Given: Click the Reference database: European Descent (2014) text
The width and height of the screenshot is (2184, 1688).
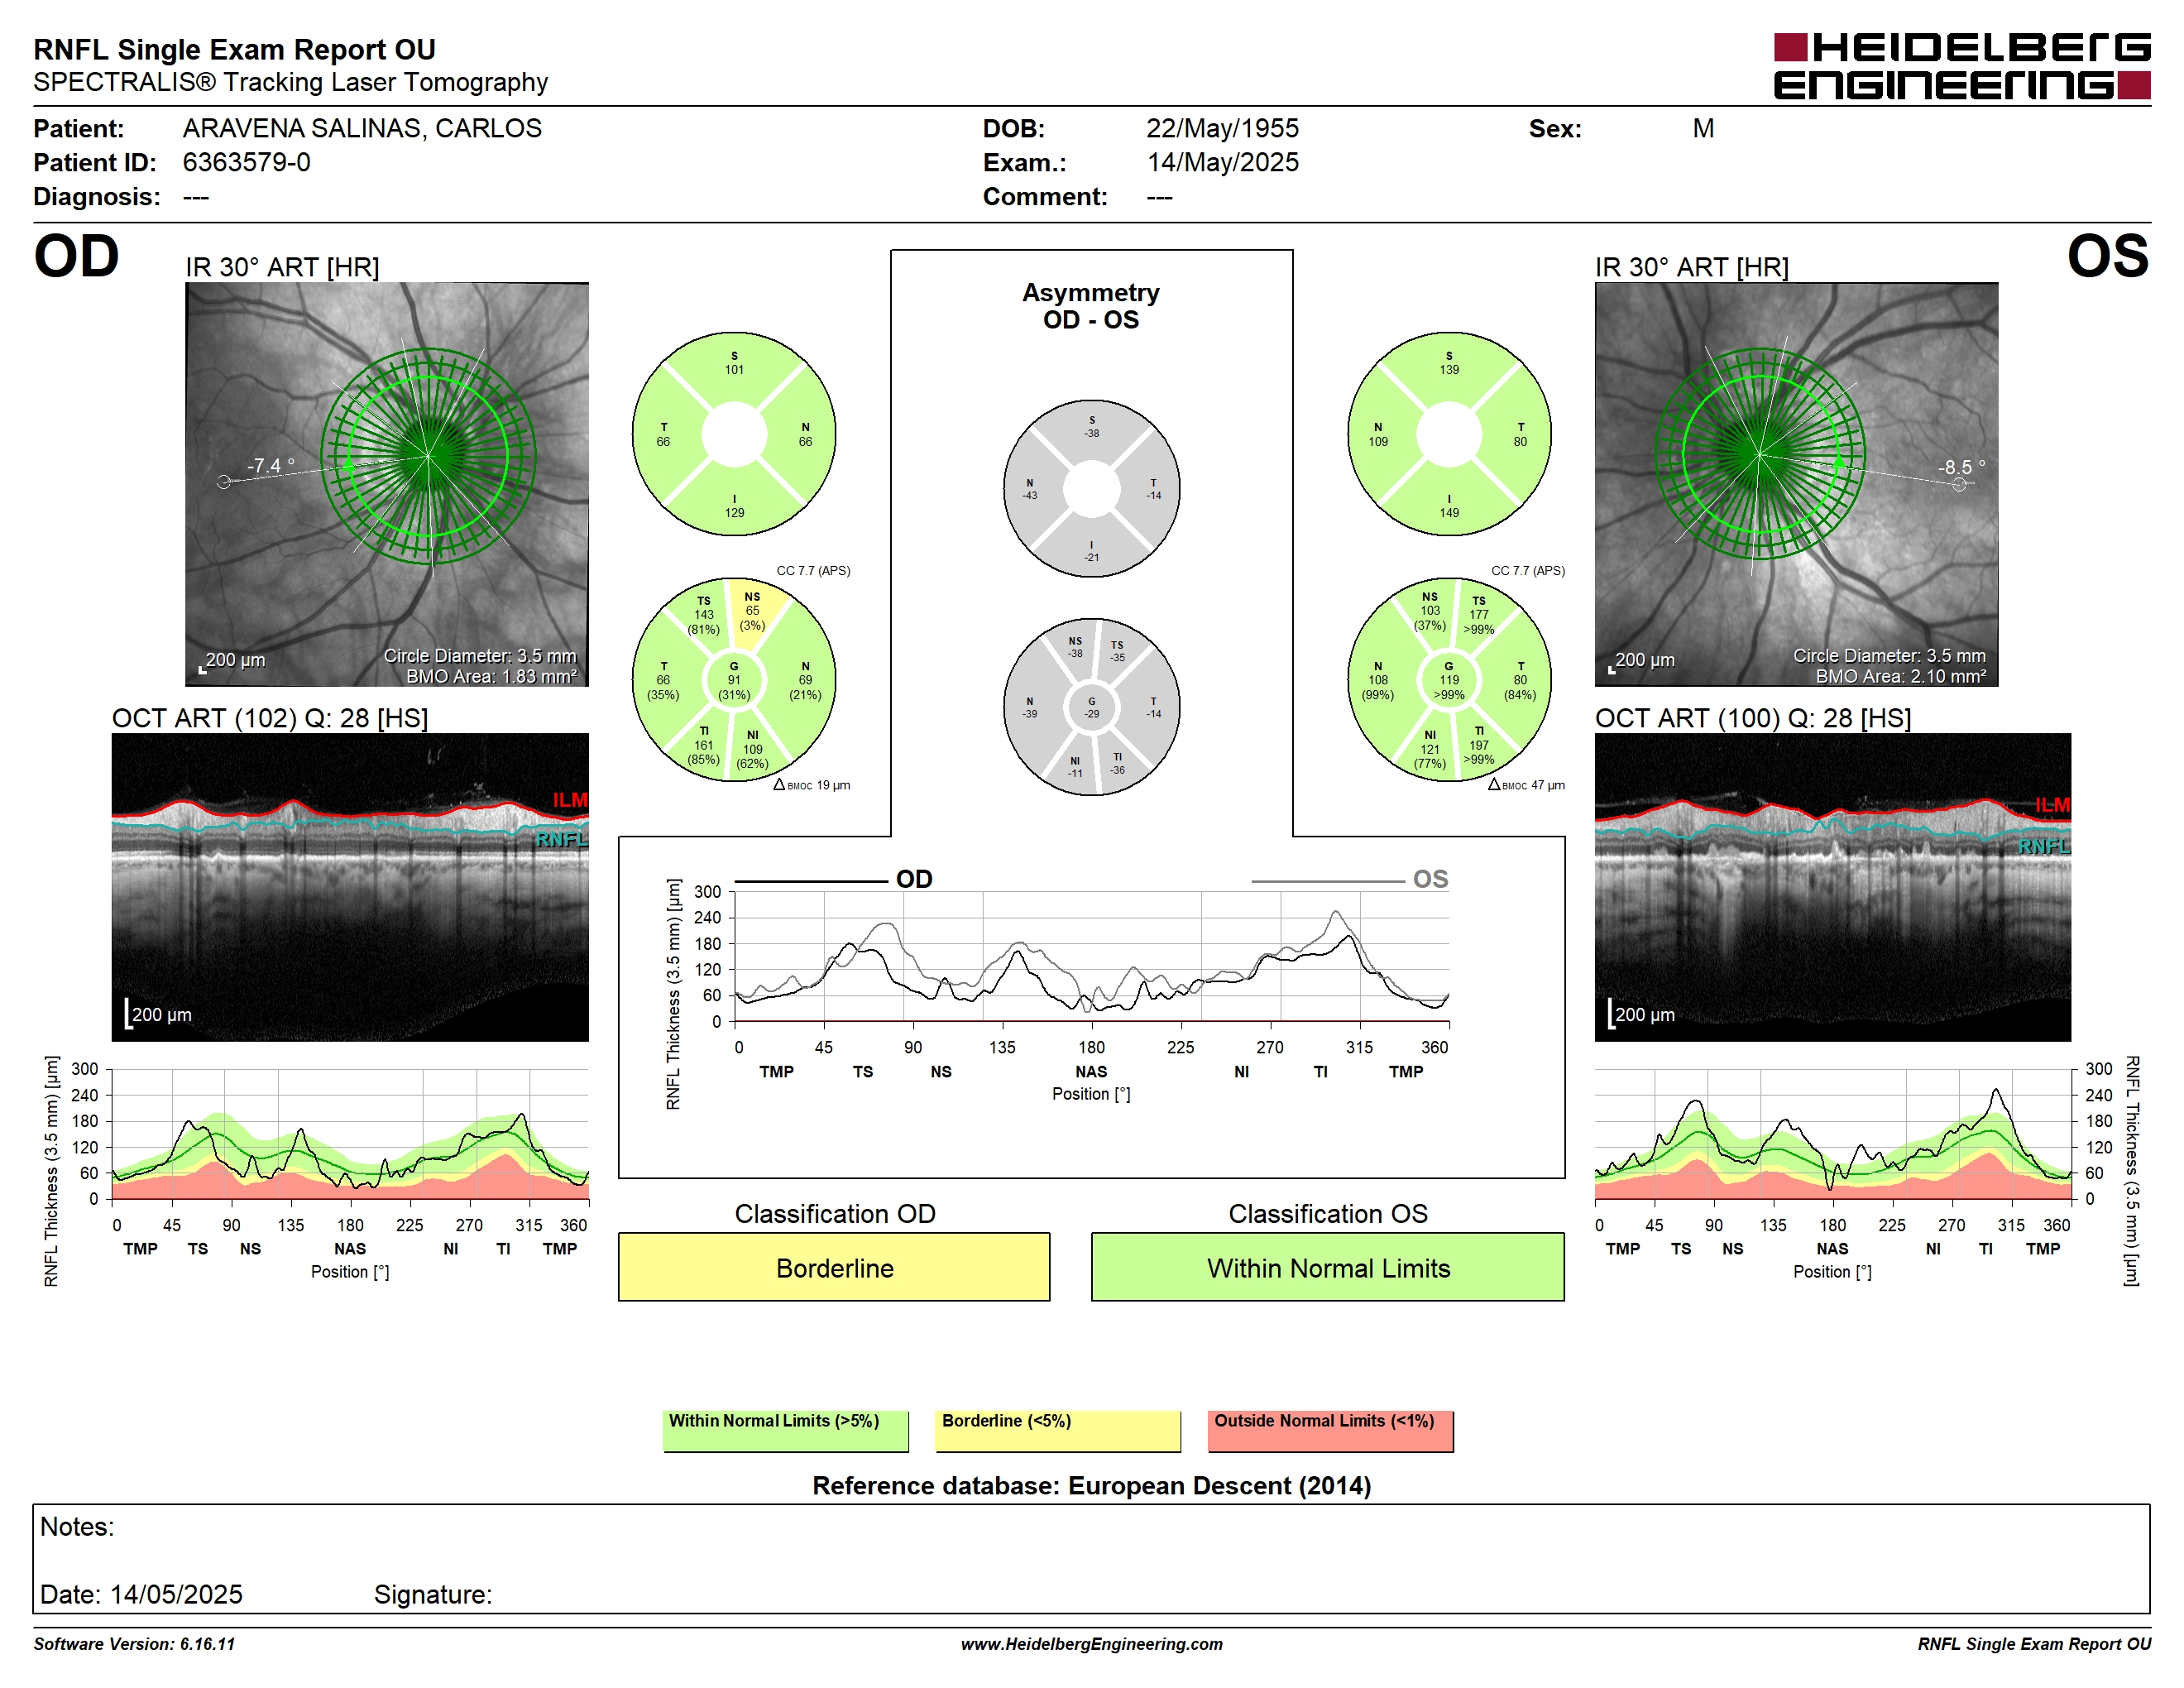Looking at the screenshot, I should pyautogui.click(x=1091, y=1485).
